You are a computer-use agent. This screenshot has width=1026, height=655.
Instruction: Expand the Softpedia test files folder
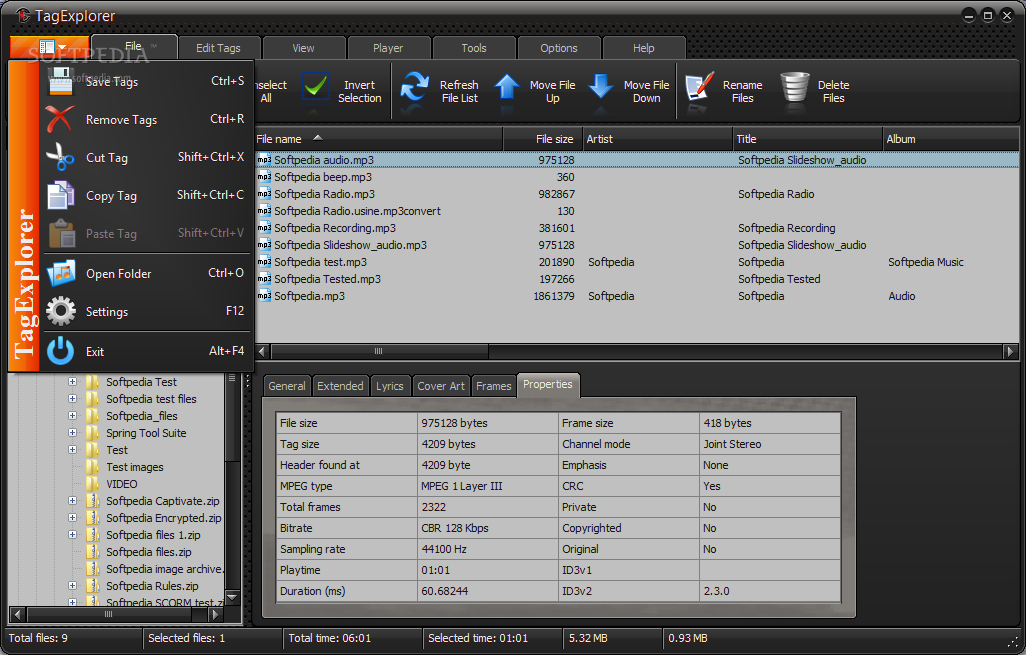click(x=73, y=398)
